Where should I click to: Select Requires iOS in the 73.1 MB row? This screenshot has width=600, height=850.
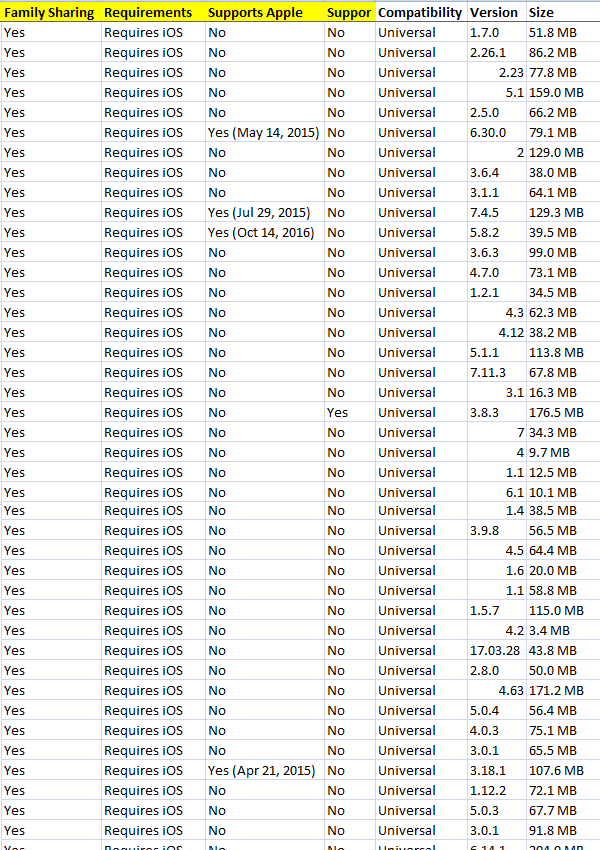coord(153,273)
